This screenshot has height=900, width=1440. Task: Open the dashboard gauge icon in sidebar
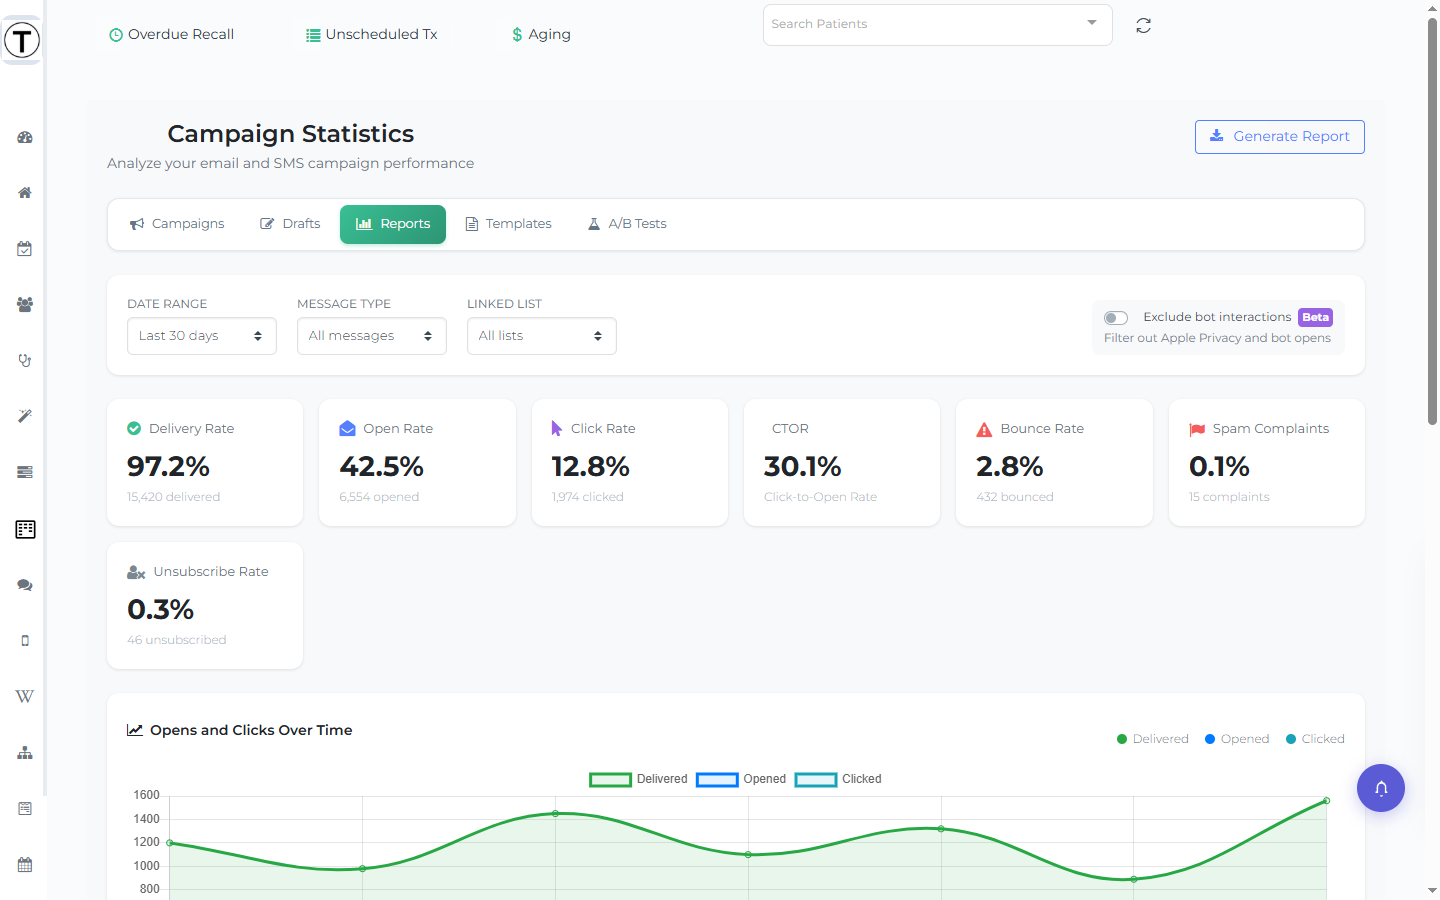click(x=25, y=137)
